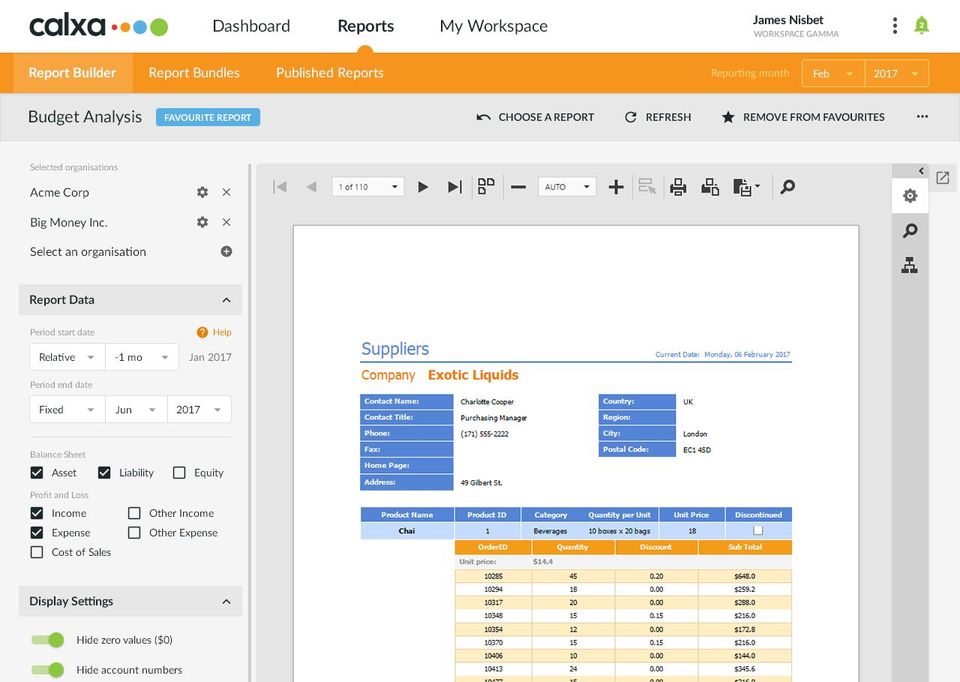The height and width of the screenshot is (682, 960).
Task: Toggle Hide account numbers switch
Action: tap(48, 670)
